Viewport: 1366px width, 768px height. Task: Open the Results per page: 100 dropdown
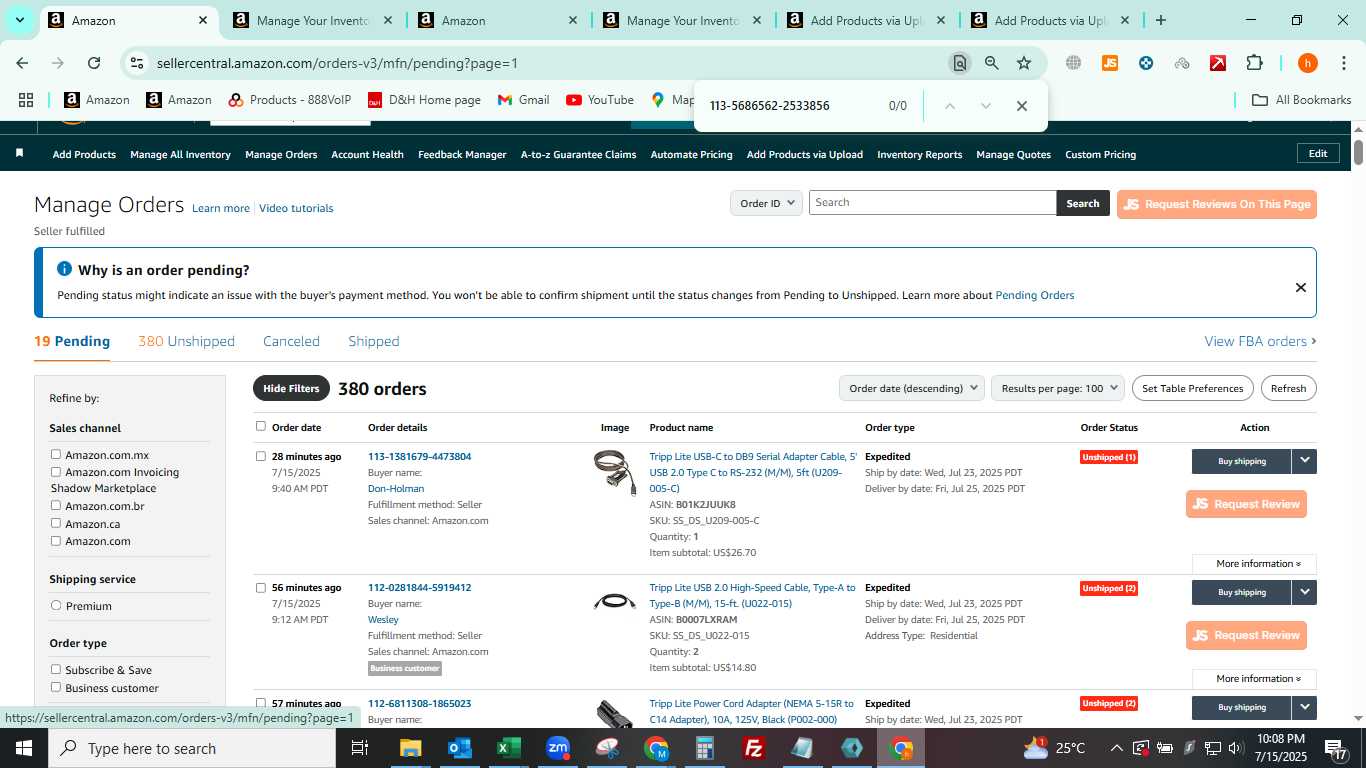(1058, 388)
